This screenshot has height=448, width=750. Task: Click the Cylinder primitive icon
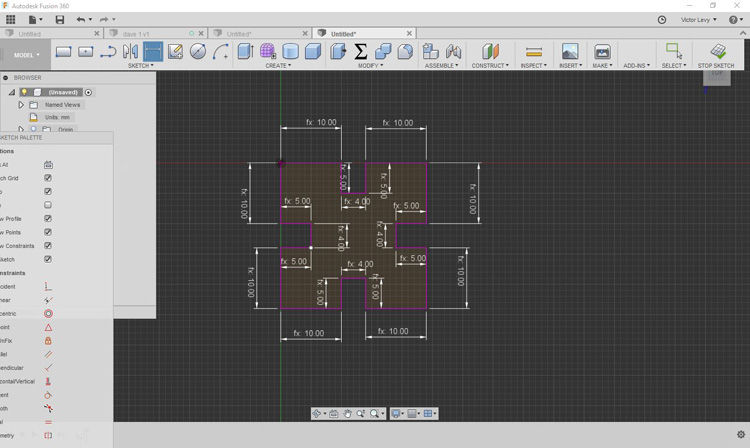point(290,51)
